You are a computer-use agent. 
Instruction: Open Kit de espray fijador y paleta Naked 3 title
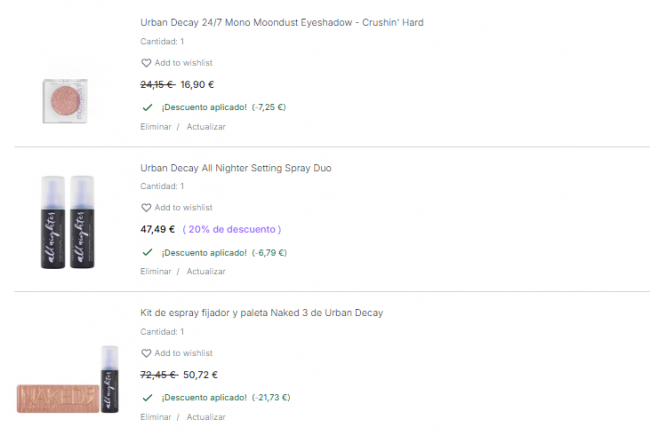point(261,313)
